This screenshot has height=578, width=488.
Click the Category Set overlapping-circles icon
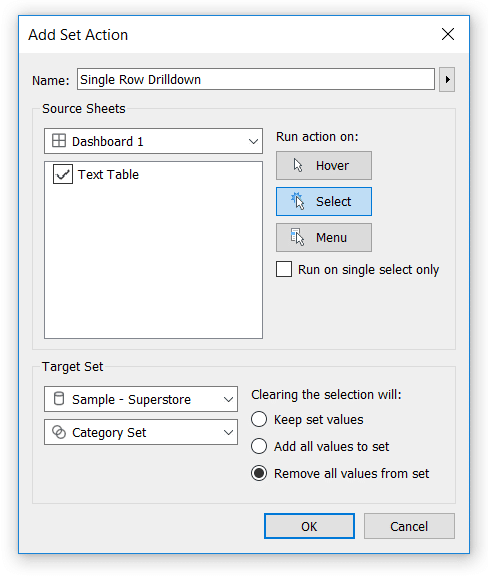(x=59, y=432)
